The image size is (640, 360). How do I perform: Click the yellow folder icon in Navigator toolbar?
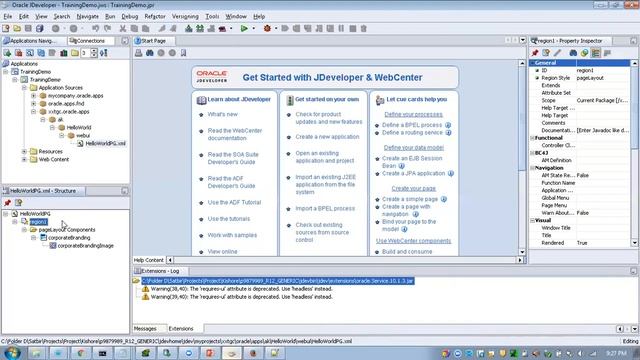tap(75, 53)
